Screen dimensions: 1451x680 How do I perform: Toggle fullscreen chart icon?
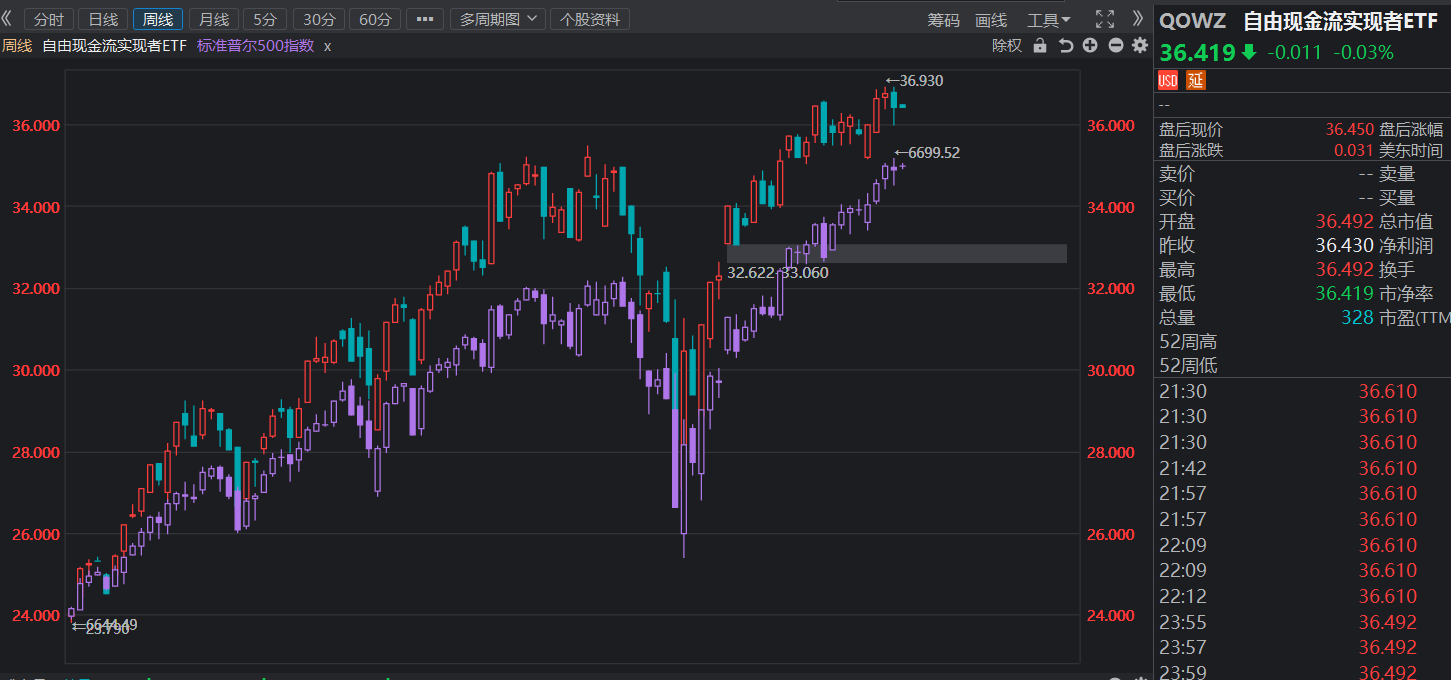1104,19
